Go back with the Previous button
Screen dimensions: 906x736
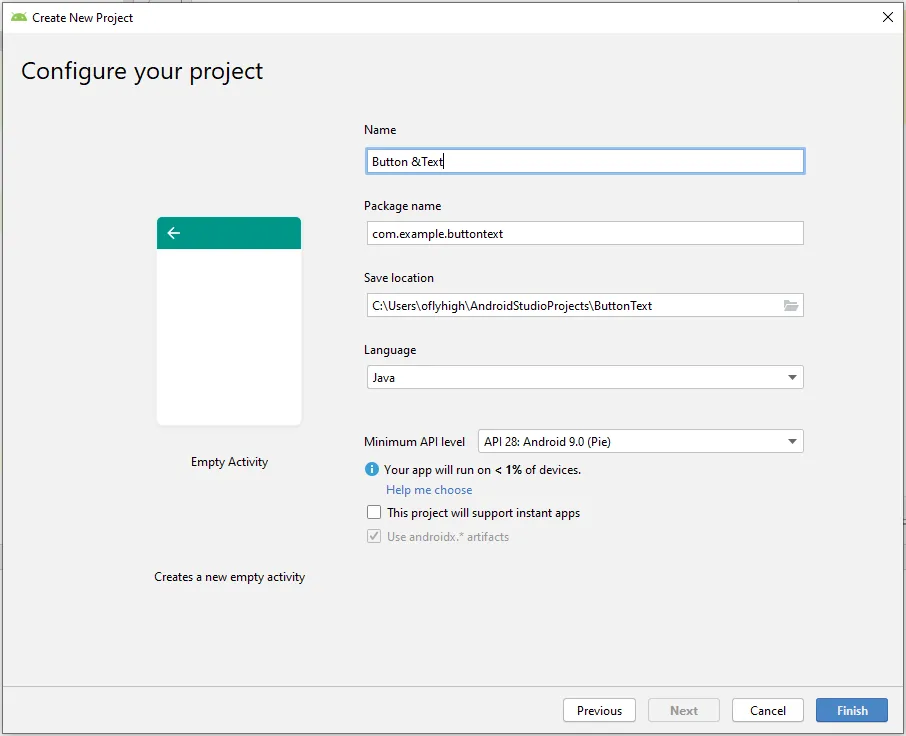click(599, 710)
